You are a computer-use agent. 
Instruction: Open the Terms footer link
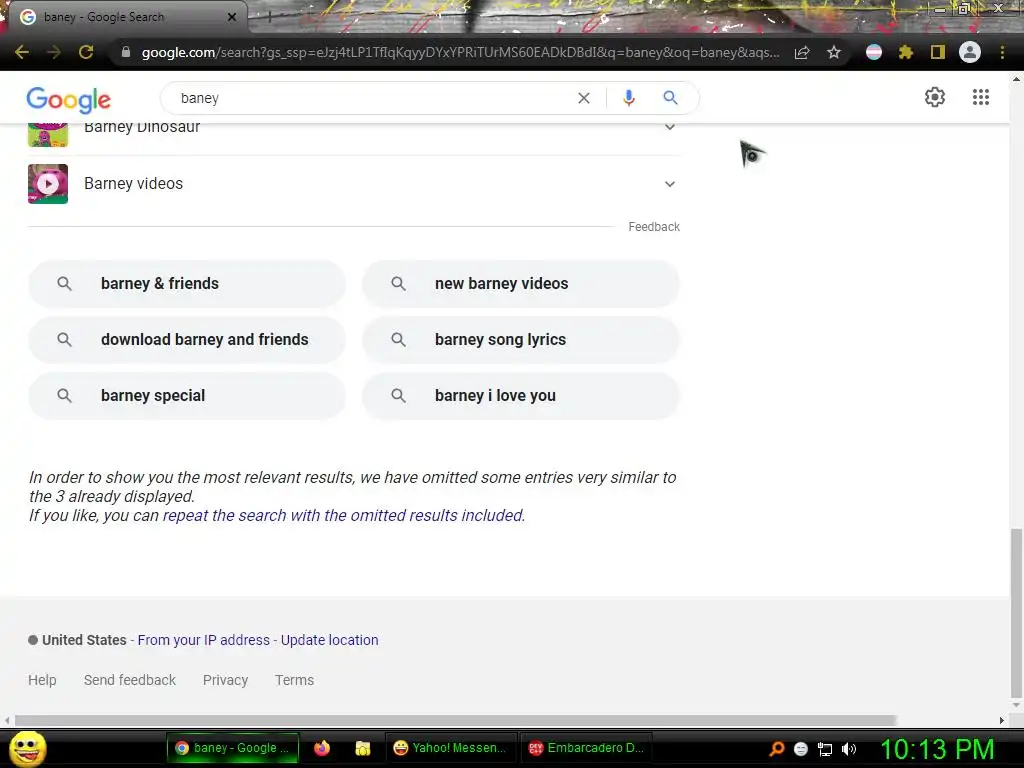[x=294, y=680]
